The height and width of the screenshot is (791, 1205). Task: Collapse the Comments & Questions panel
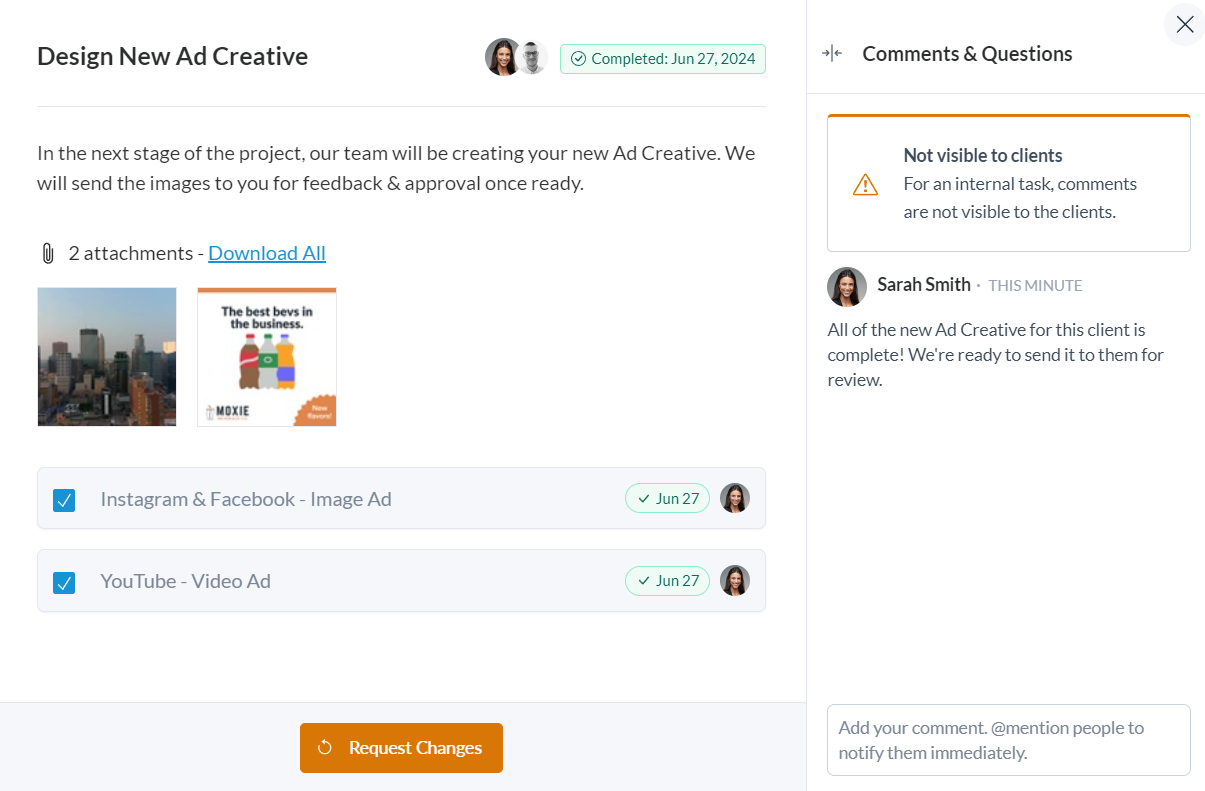832,54
